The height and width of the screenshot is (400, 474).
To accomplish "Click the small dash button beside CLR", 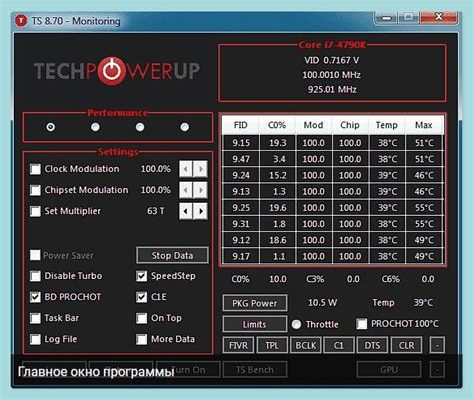I will click(437, 345).
